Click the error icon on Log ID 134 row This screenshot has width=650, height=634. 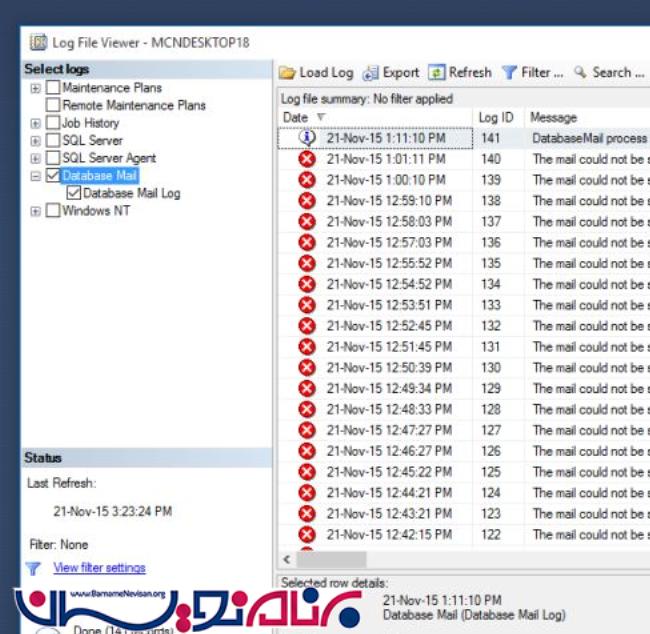click(307, 284)
